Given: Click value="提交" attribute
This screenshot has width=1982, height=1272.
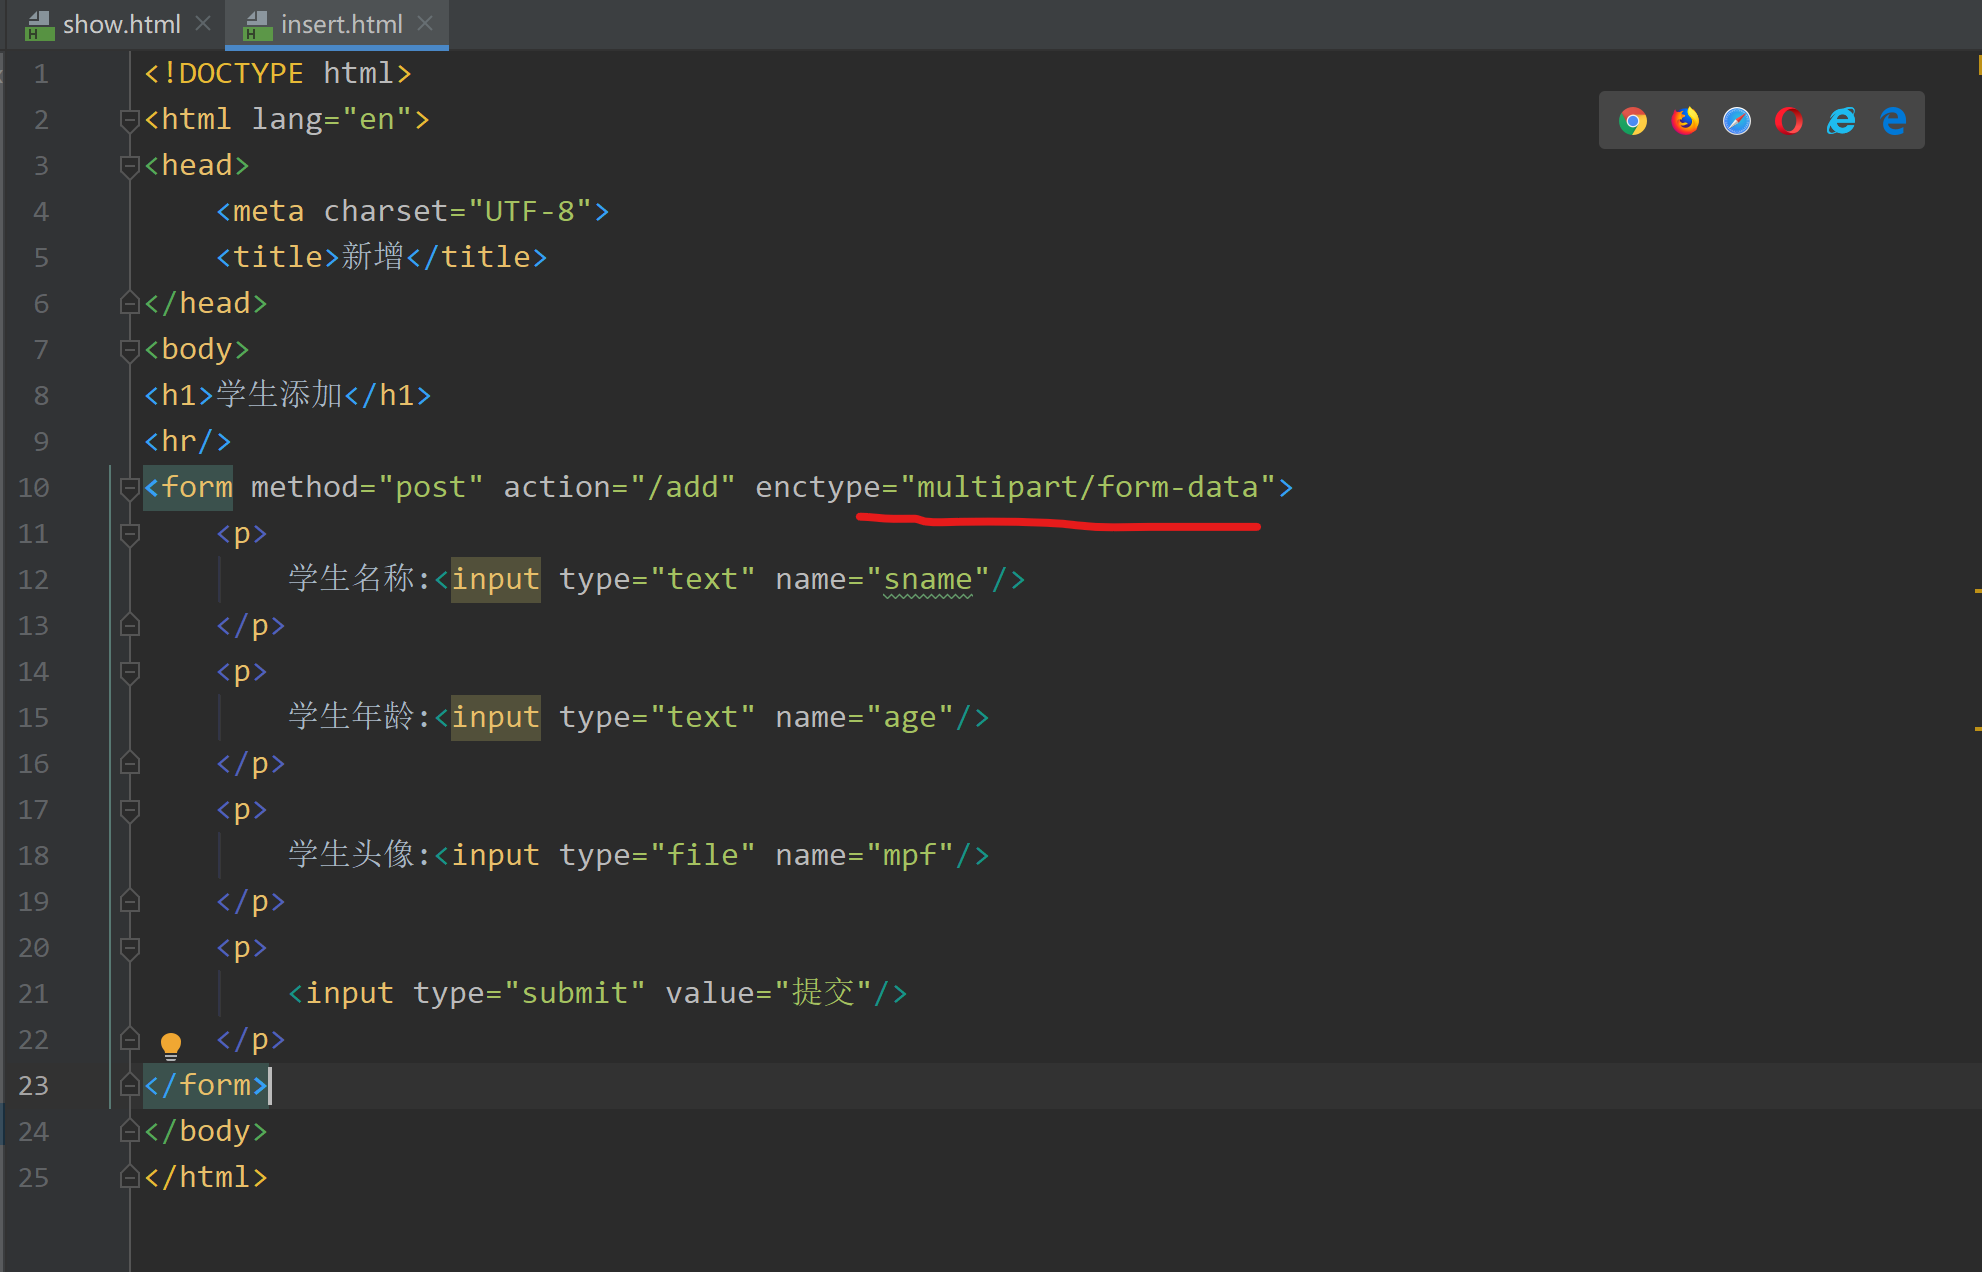Looking at the screenshot, I should pos(768,994).
